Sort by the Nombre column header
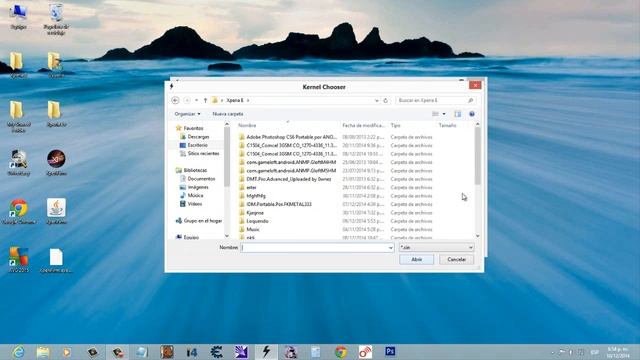The height and width of the screenshot is (360, 640). 247,126
